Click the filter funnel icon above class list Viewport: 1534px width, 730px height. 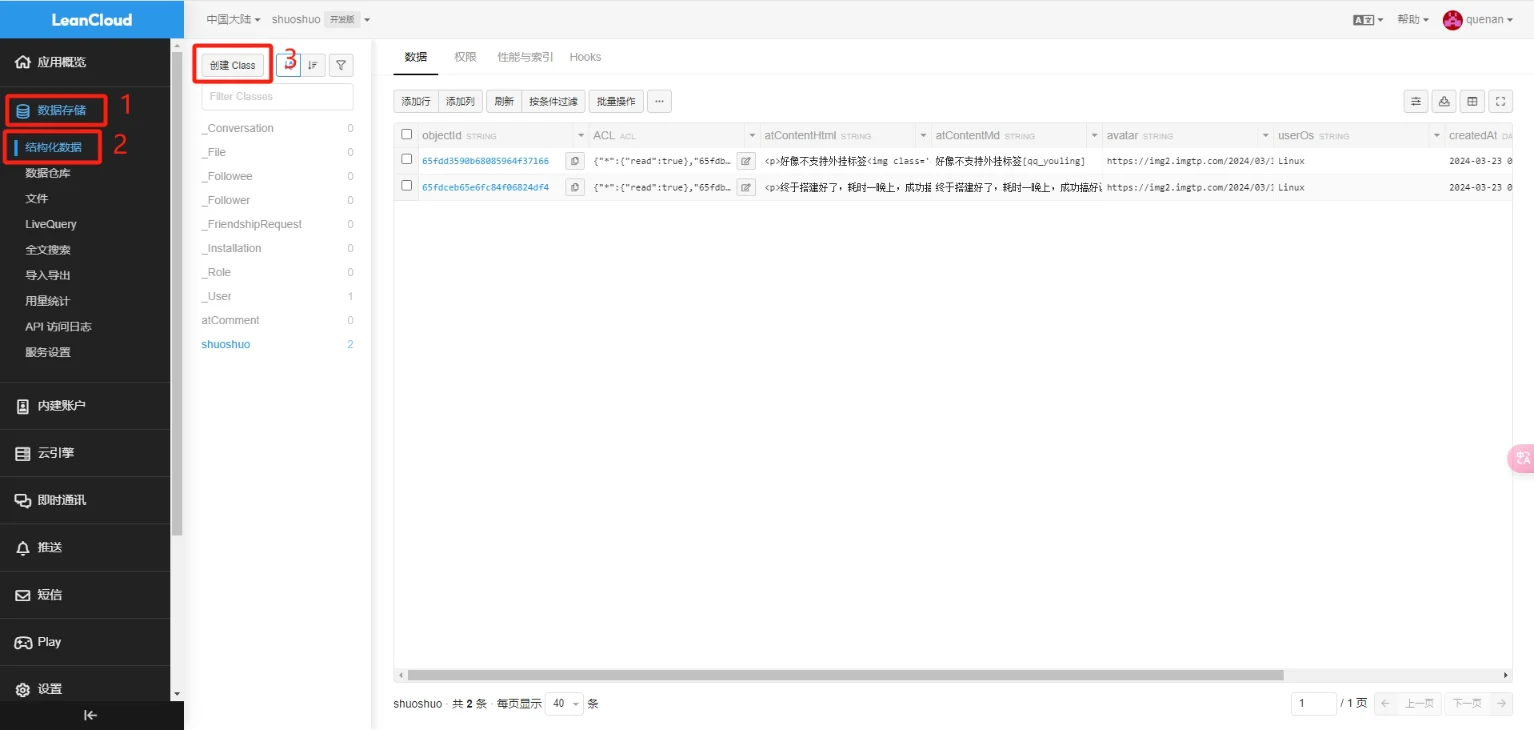pos(341,65)
